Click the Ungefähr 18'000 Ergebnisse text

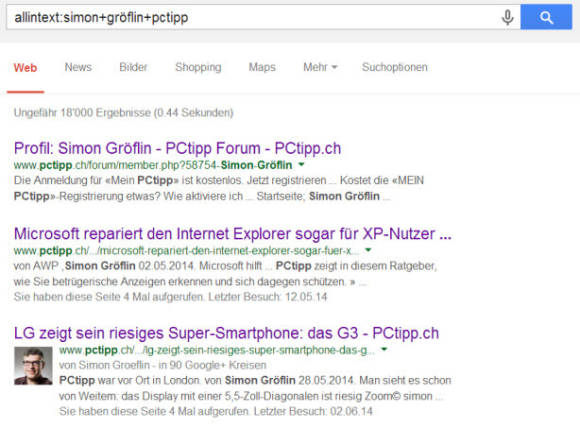pyautogui.click(x=124, y=112)
